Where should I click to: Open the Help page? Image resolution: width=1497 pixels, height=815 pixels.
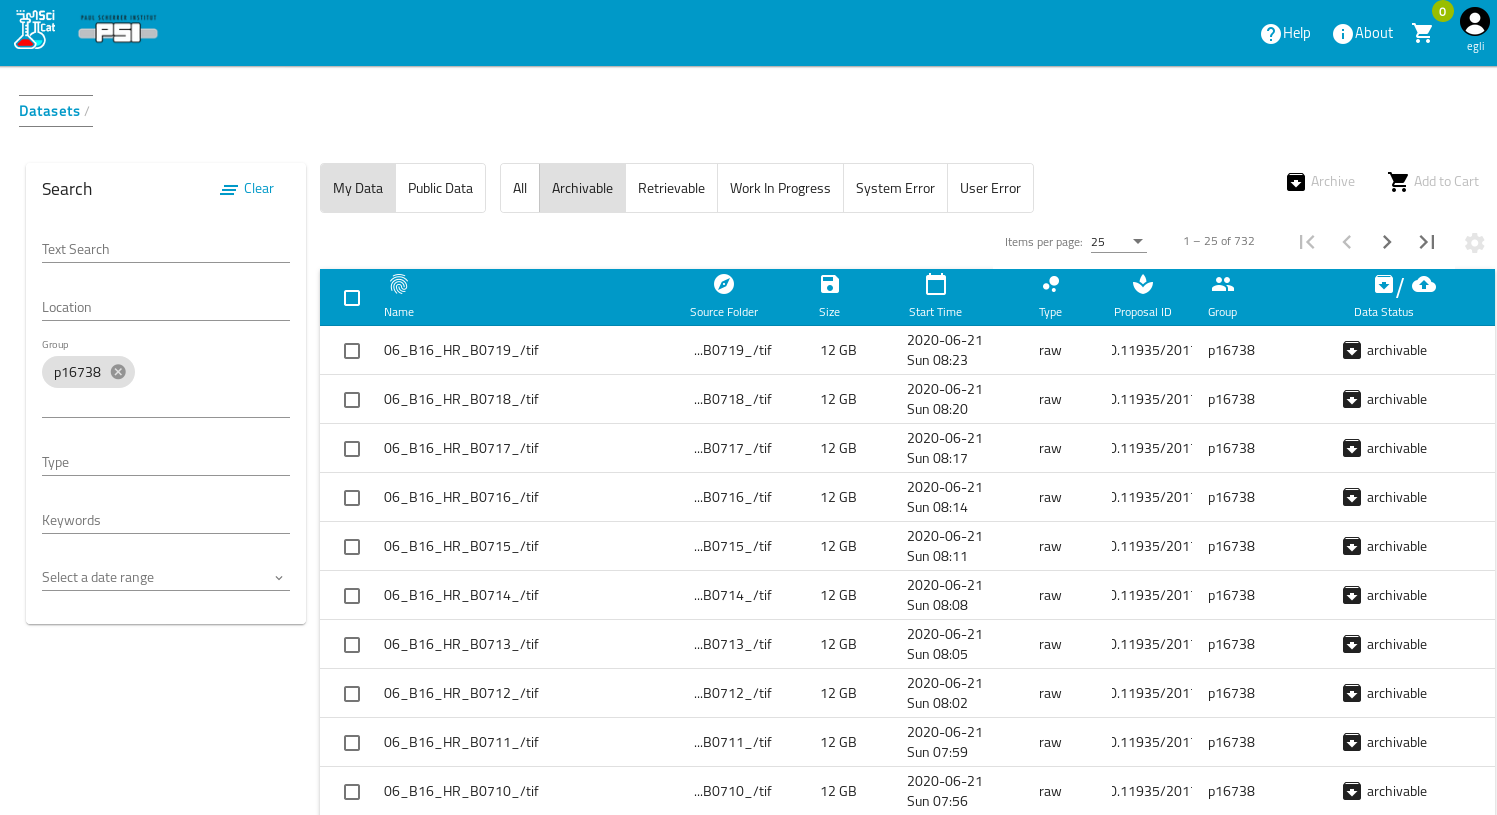tap(1285, 33)
